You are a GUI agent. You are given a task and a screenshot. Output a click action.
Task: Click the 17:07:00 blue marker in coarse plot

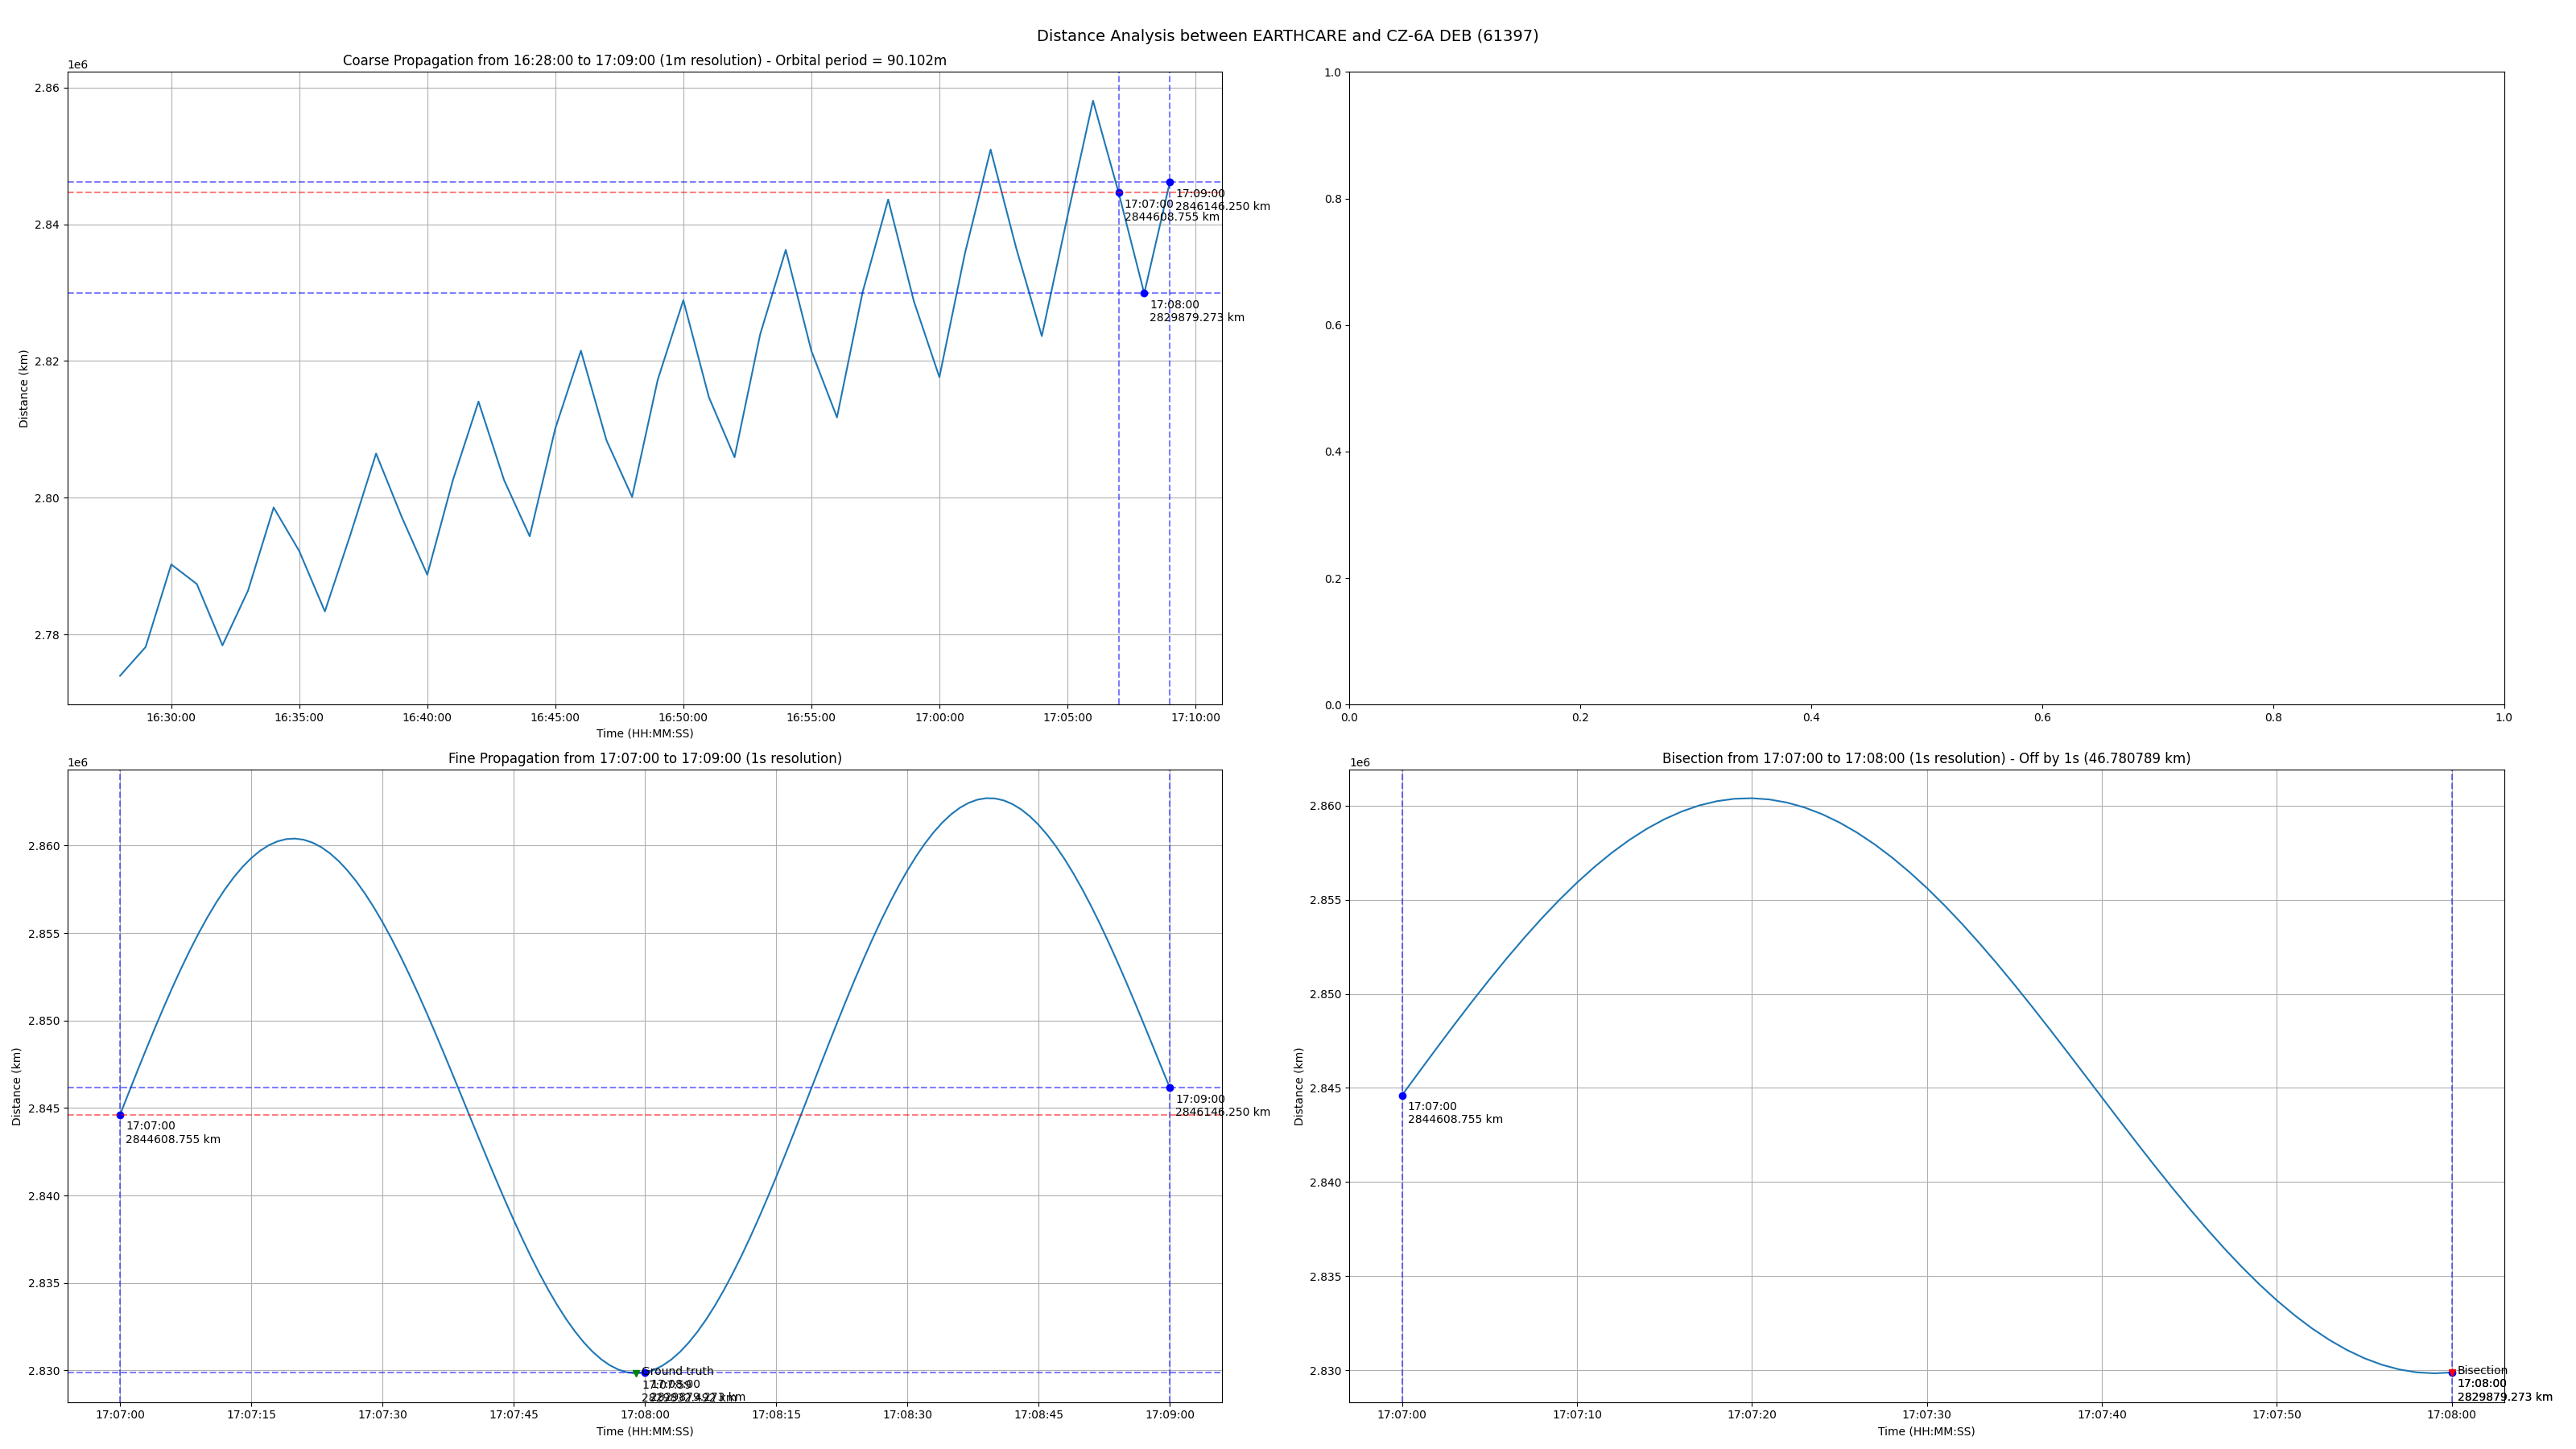pyautogui.click(x=1119, y=193)
